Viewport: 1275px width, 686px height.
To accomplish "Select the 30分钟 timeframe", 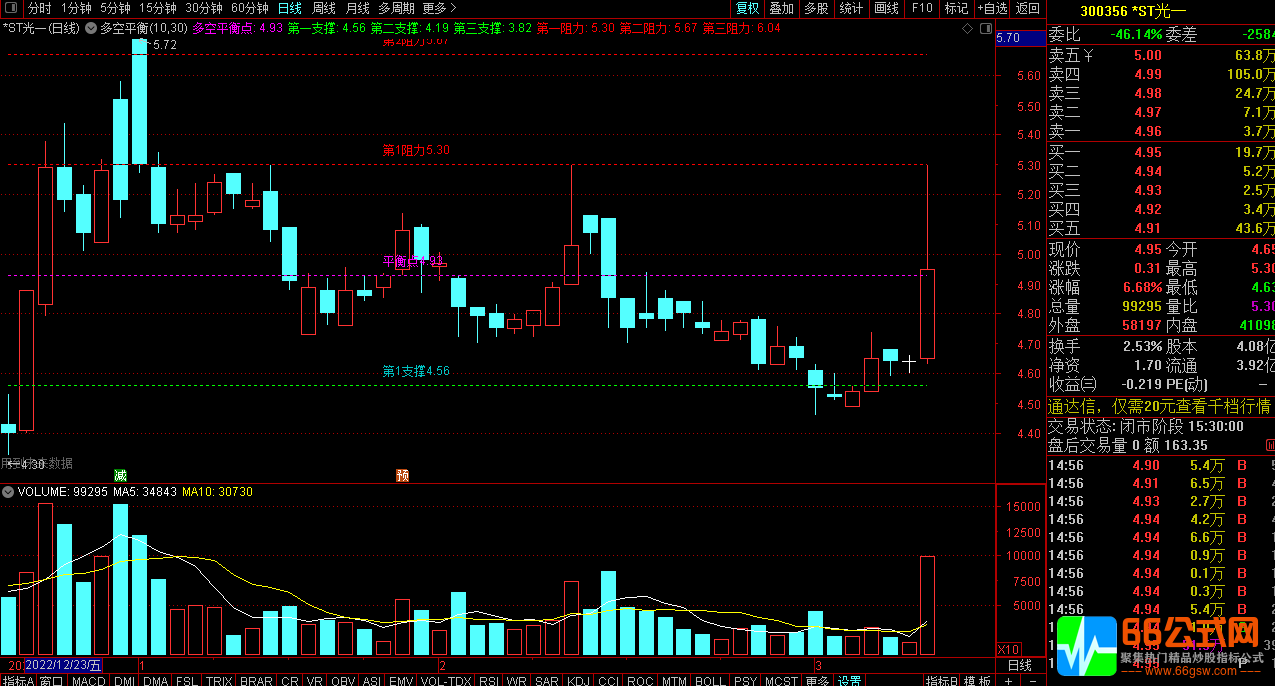I will pos(204,8).
